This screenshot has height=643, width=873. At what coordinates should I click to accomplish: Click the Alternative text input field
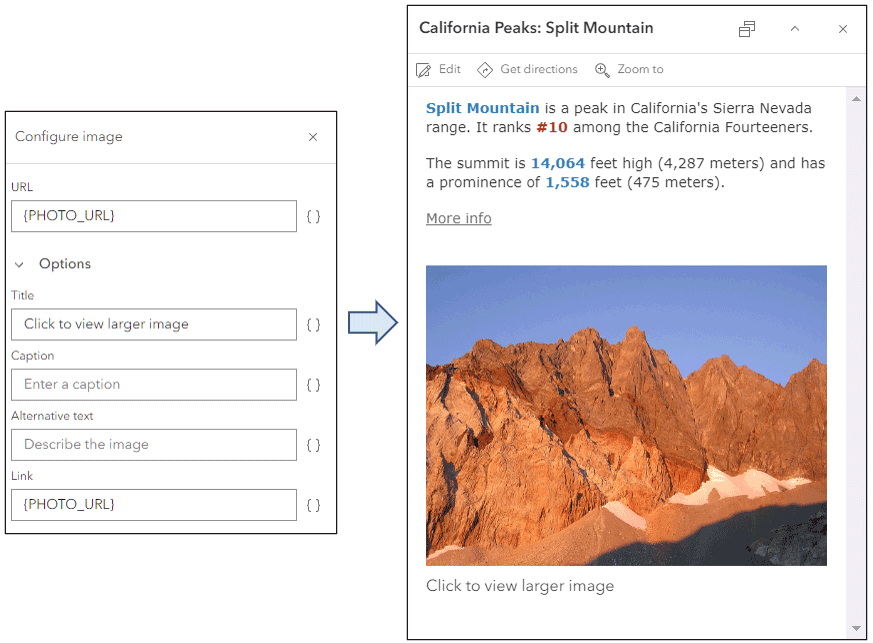click(x=154, y=444)
